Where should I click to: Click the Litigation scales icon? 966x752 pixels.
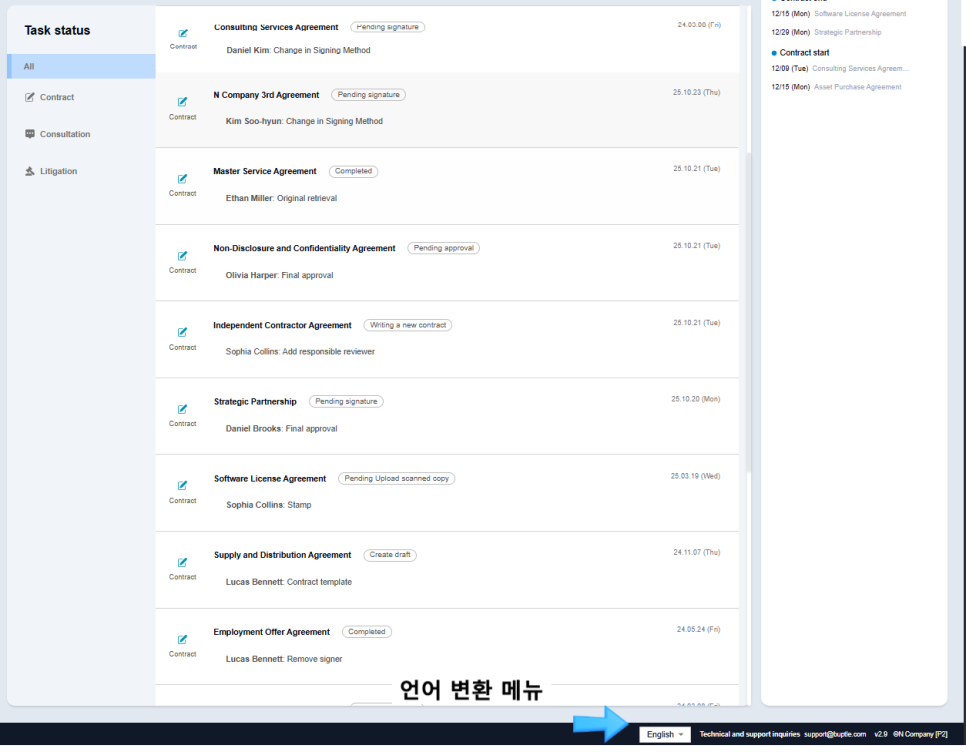point(31,170)
